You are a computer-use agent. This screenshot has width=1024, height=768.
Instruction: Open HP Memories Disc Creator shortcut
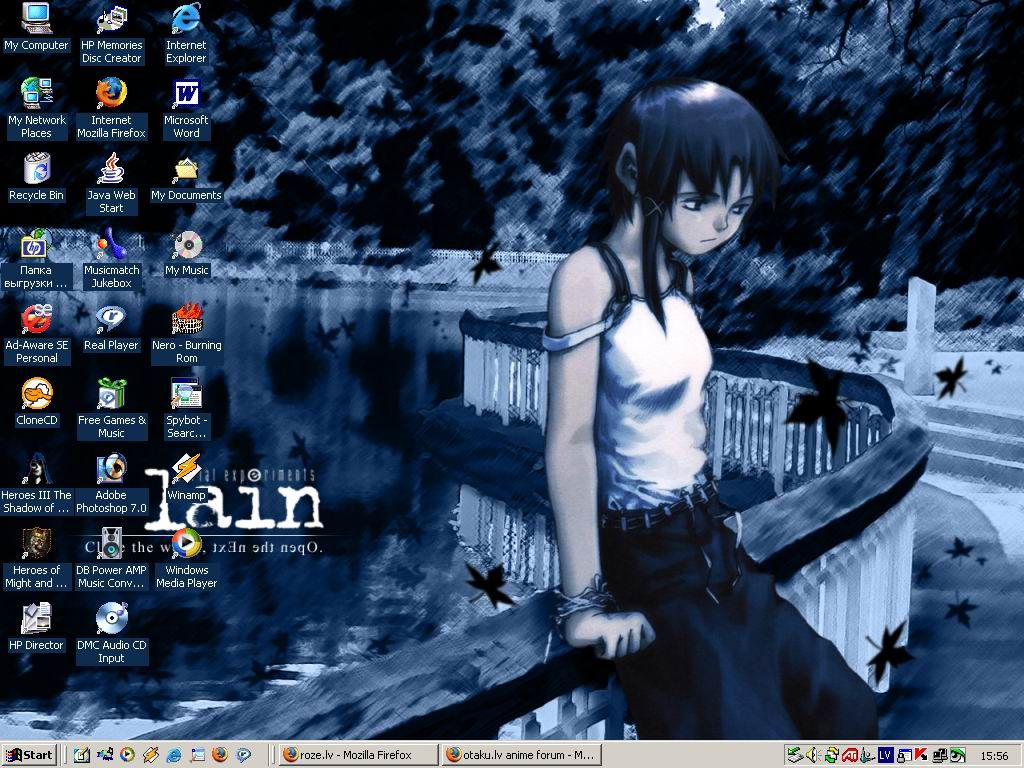point(111,34)
